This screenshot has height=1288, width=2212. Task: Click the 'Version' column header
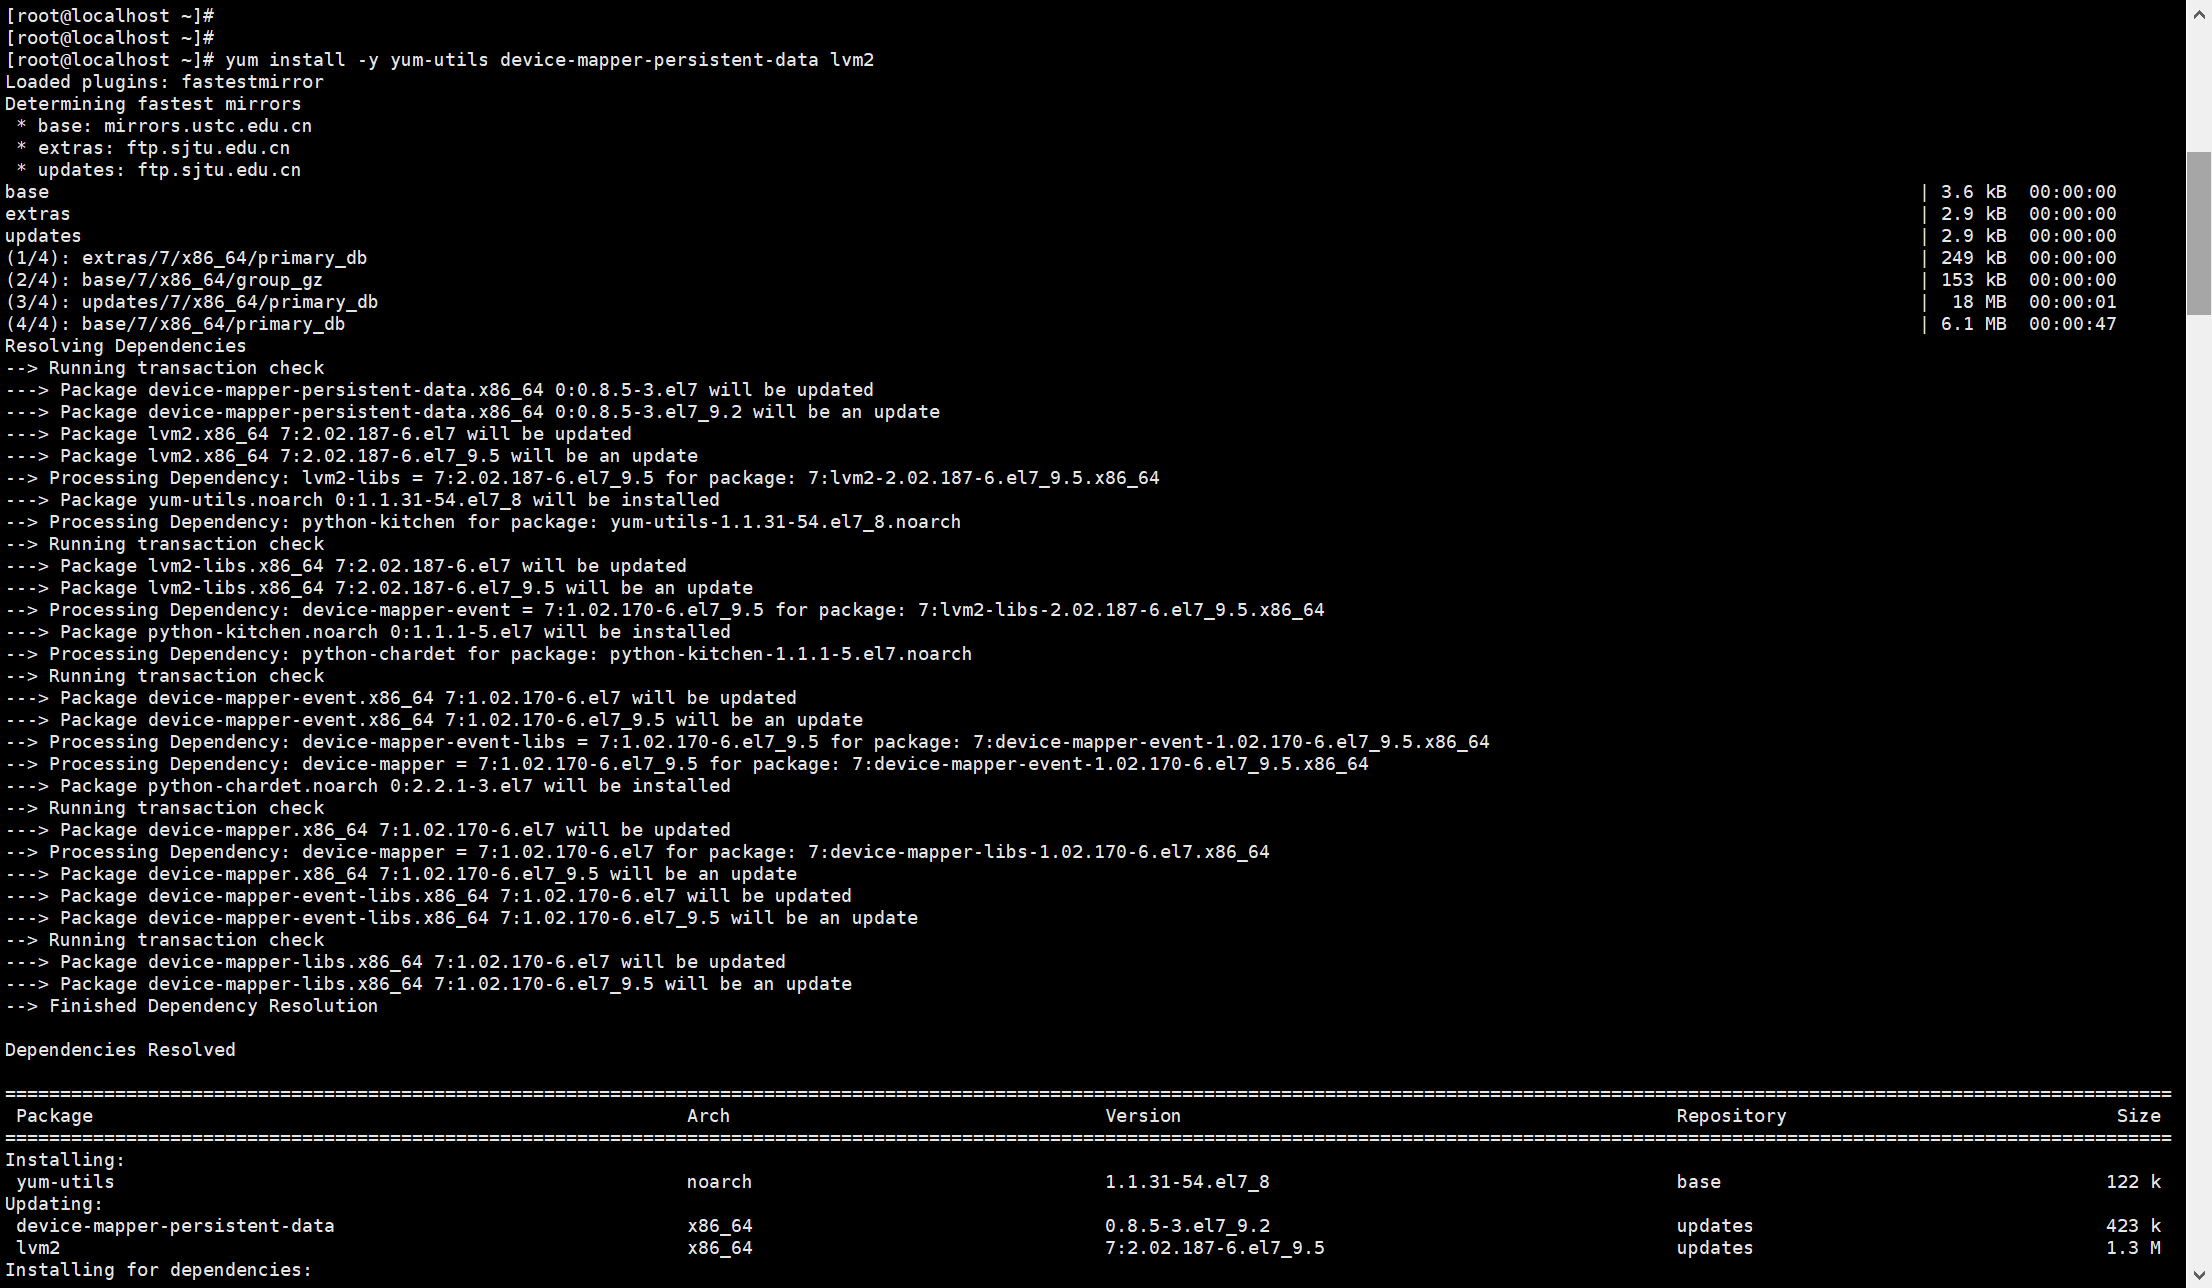1142,1116
